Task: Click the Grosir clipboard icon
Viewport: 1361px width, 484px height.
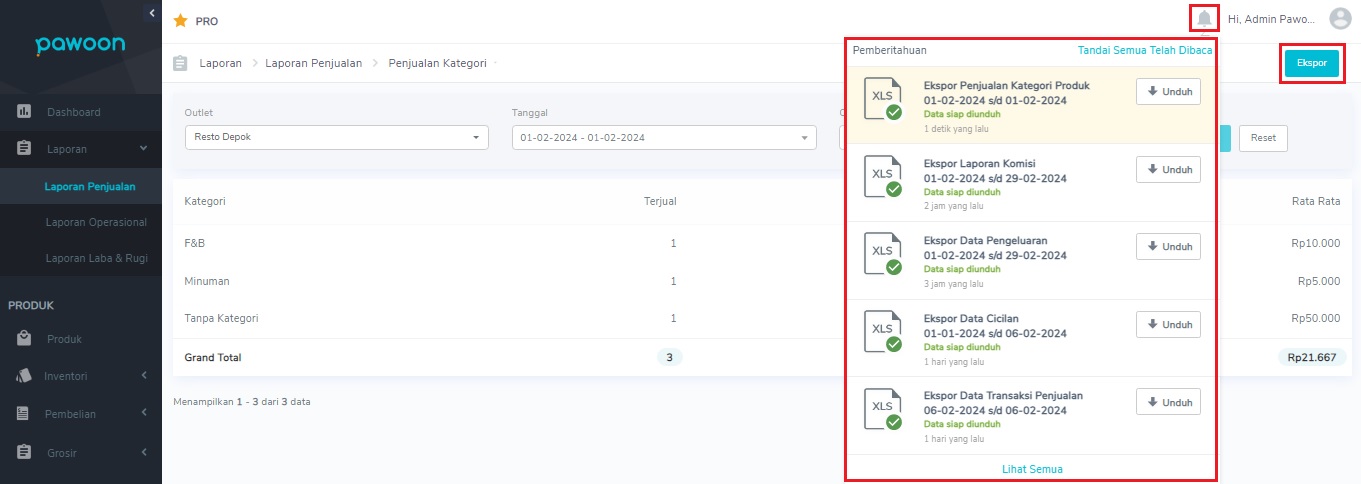Action: coord(24,452)
